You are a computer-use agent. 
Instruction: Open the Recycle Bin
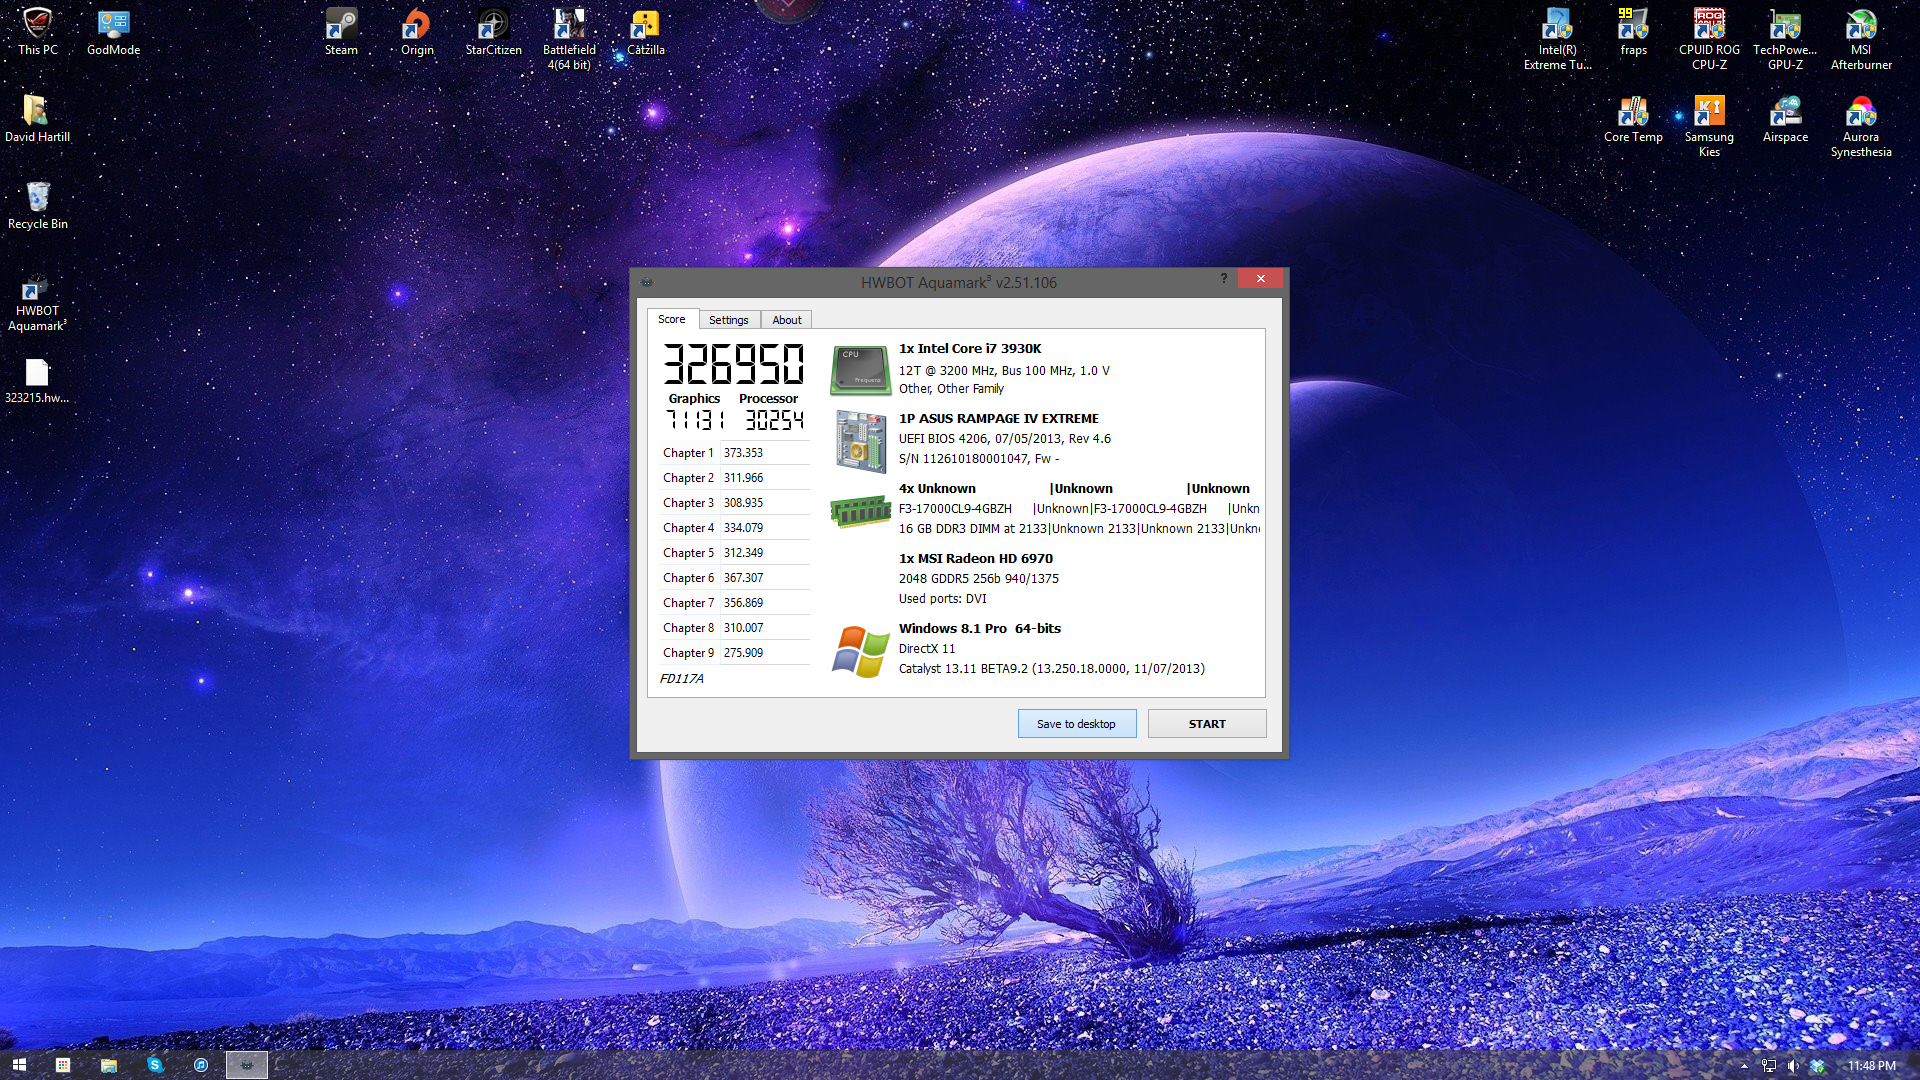coord(37,206)
